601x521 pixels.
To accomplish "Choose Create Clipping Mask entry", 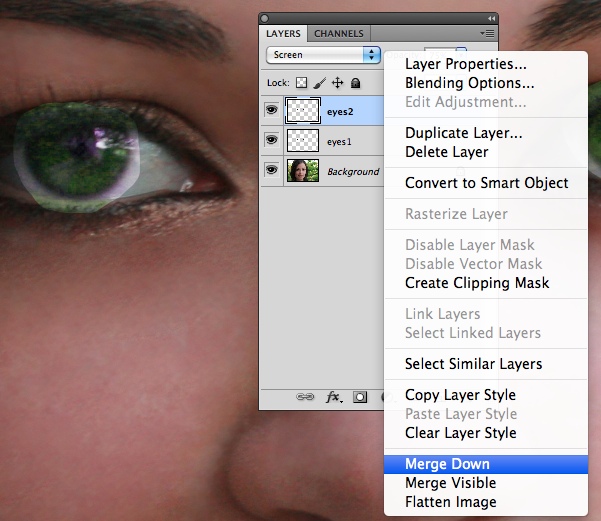I will tap(486, 283).
